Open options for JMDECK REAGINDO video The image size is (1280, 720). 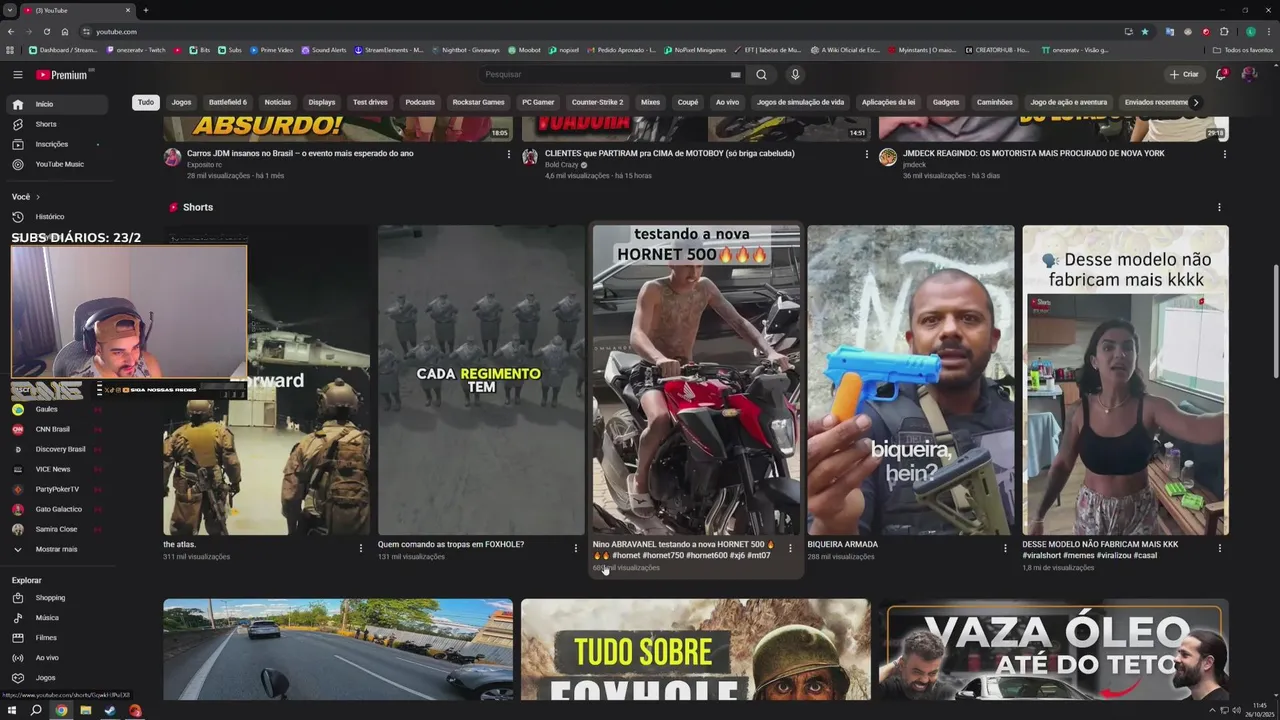tap(1224, 154)
